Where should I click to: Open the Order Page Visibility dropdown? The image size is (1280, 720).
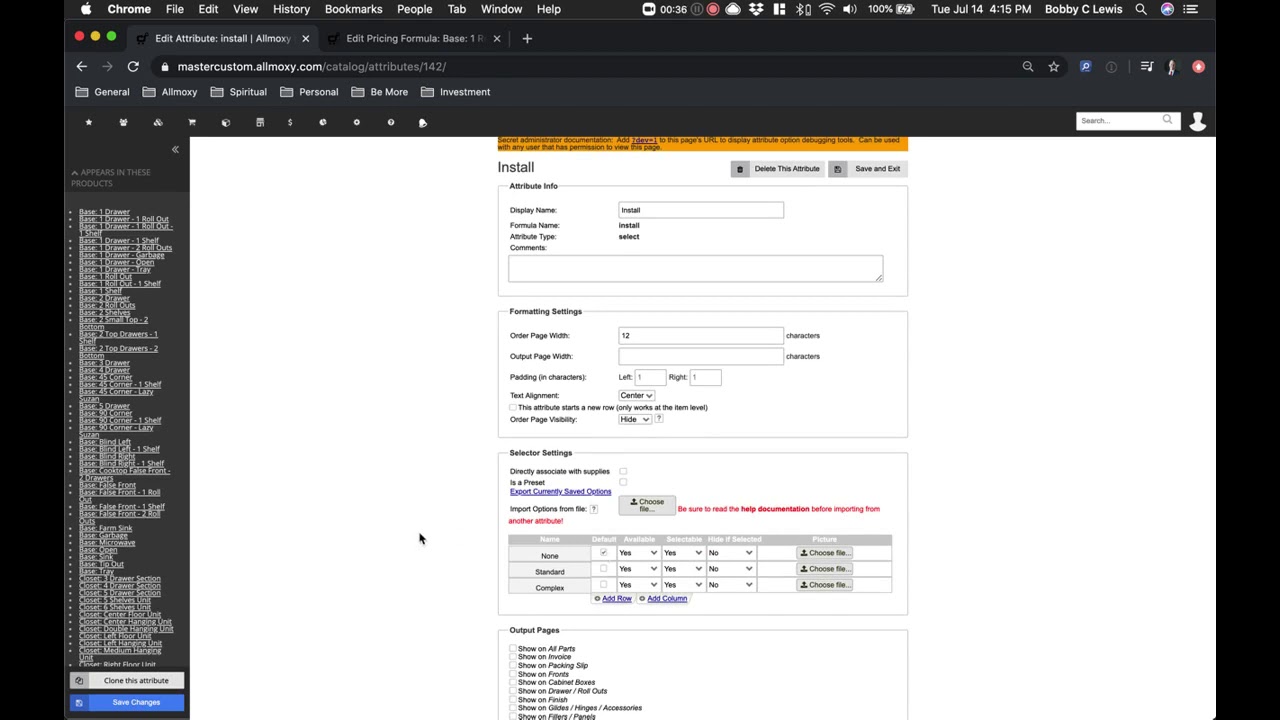(x=634, y=419)
